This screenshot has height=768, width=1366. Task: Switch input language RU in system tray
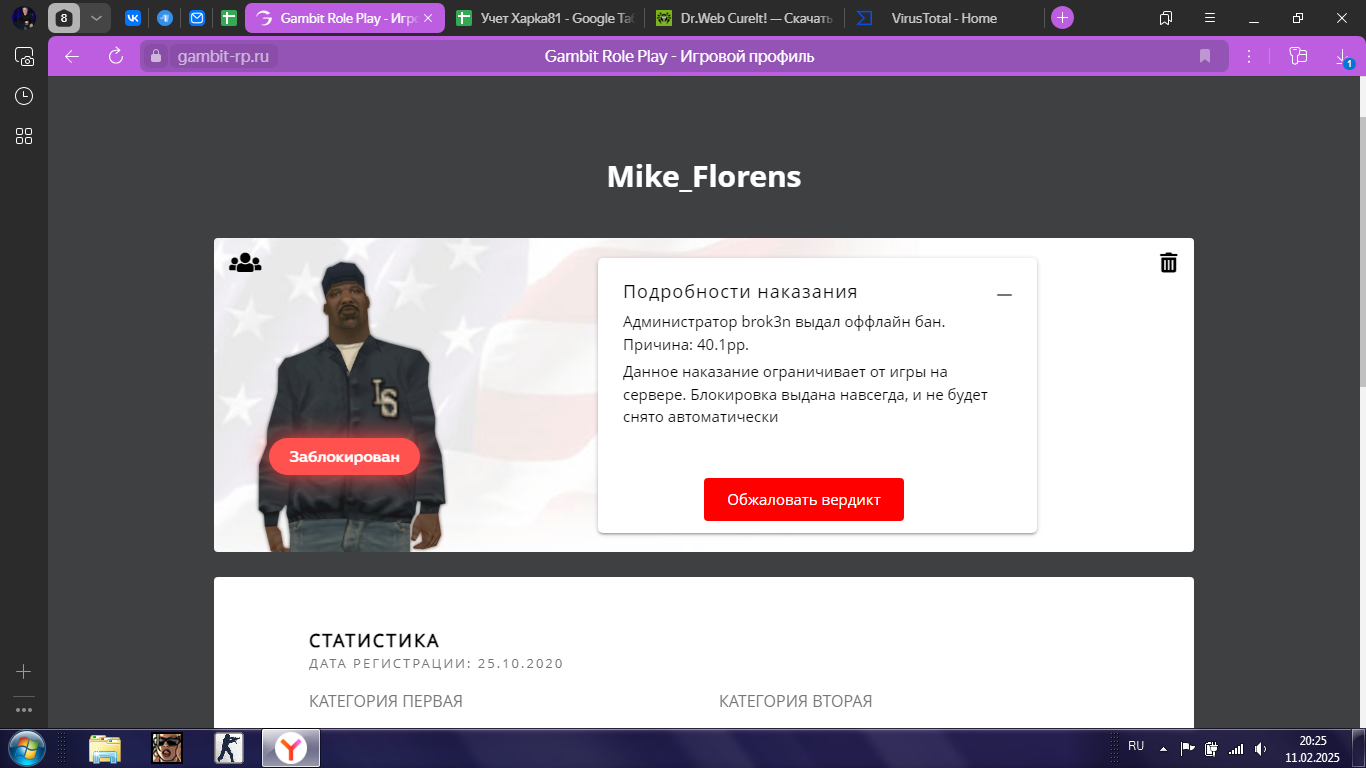1136,746
